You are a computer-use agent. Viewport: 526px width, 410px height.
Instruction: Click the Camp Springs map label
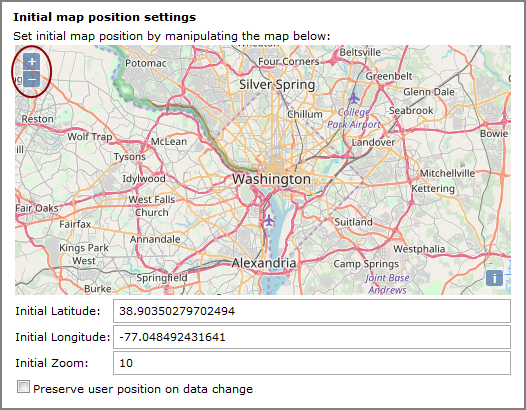[366, 264]
